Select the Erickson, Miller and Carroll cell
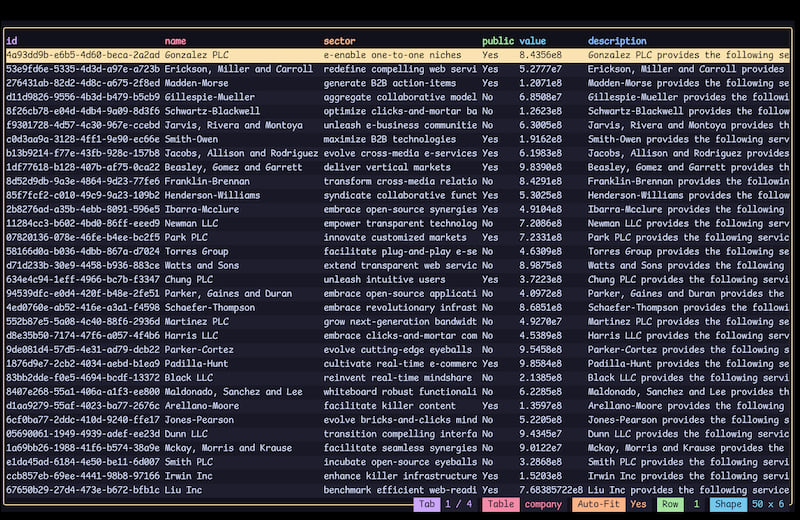Viewport: 800px width, 520px height. pyautogui.click(x=239, y=69)
